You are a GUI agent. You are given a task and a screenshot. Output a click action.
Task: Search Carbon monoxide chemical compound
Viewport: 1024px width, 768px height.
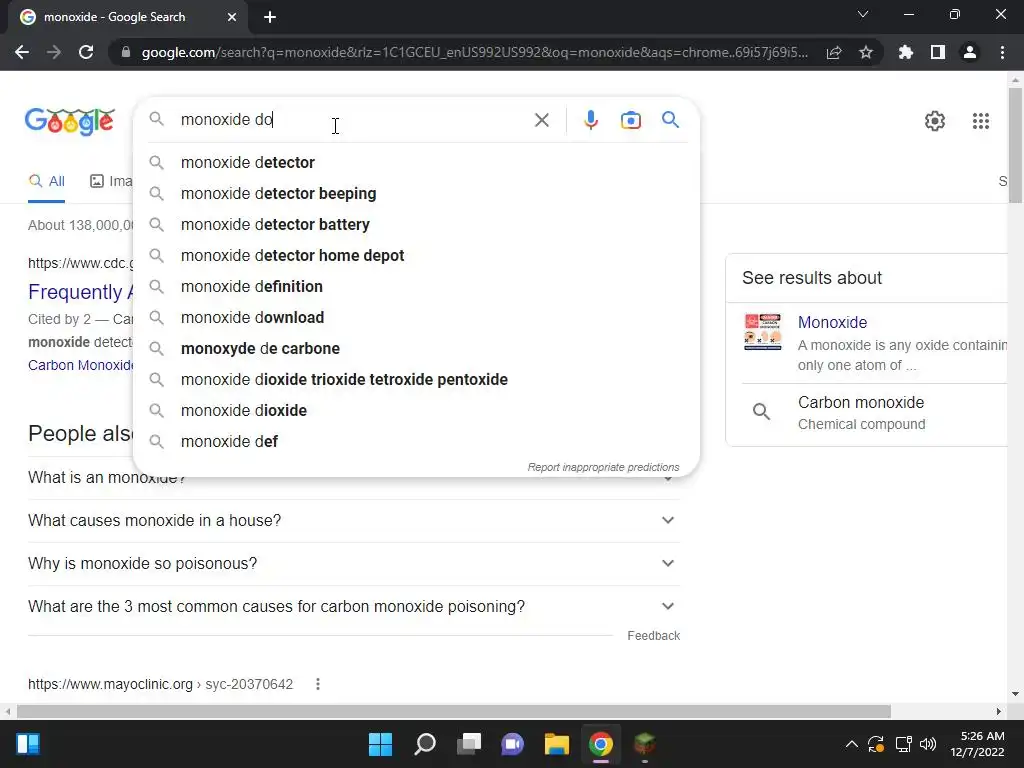coord(869,413)
